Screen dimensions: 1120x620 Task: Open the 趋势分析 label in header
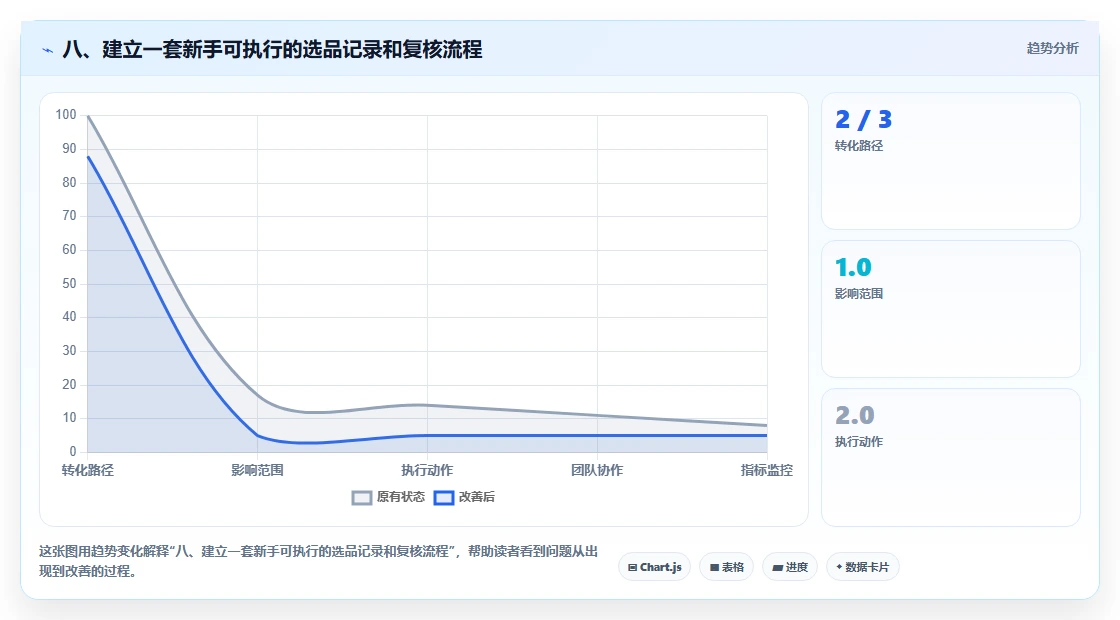(x=1052, y=49)
